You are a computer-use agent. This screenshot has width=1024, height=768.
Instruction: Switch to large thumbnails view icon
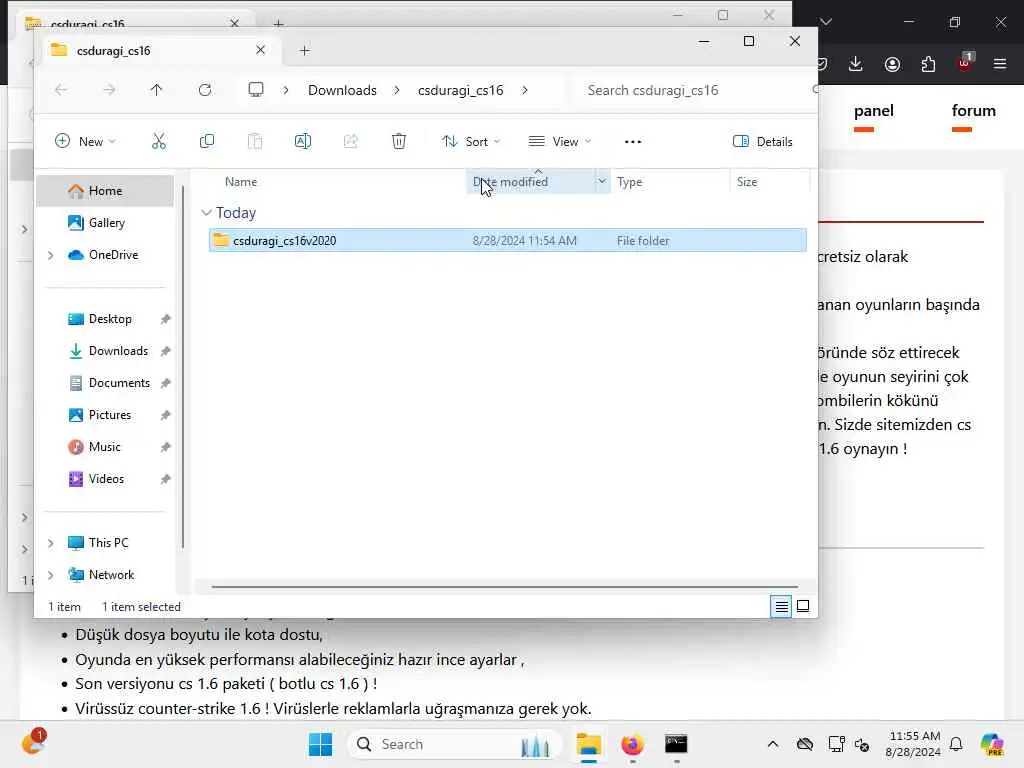coord(803,607)
